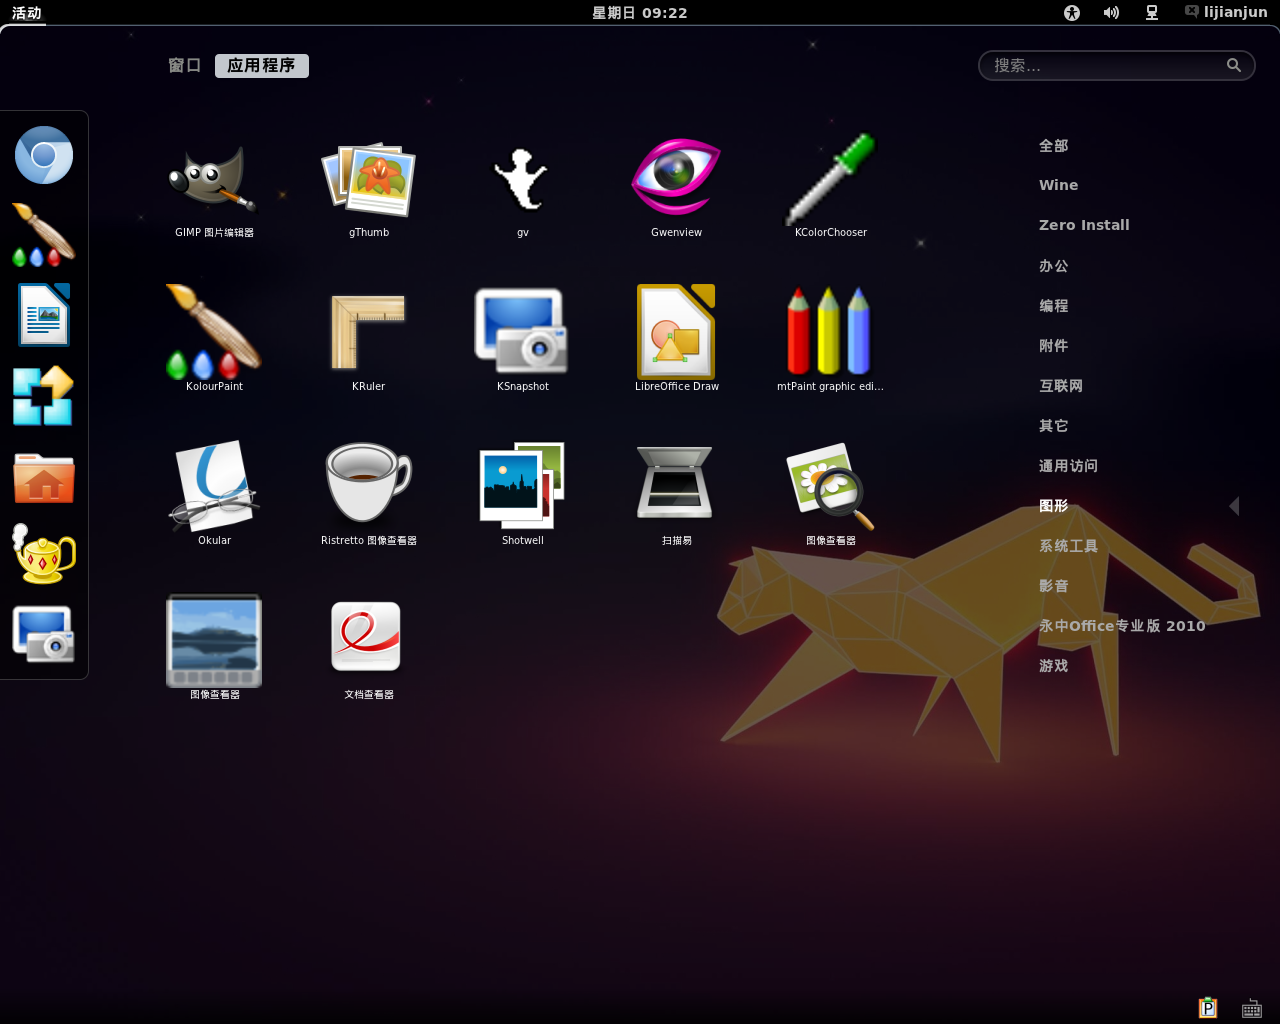Select the 附件 accessories category
Image resolution: width=1280 pixels, height=1024 pixels.
coord(1054,345)
